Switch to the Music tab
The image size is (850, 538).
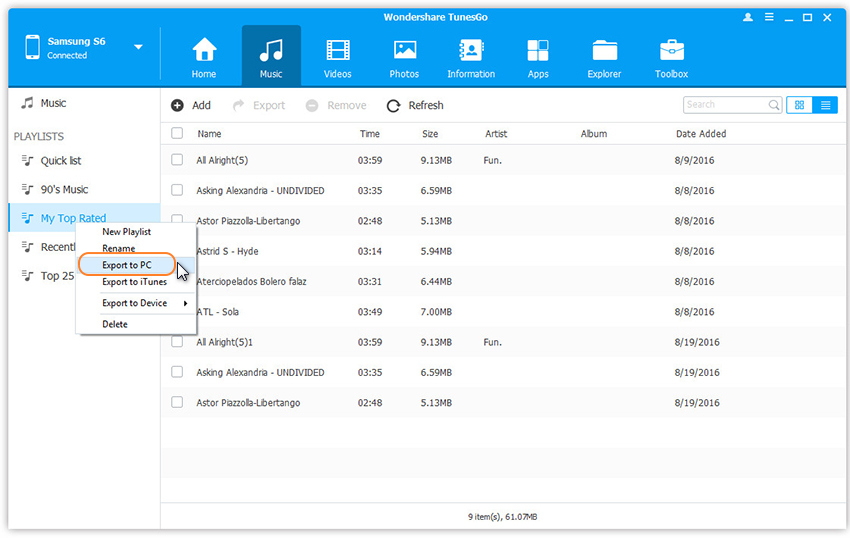(x=271, y=57)
